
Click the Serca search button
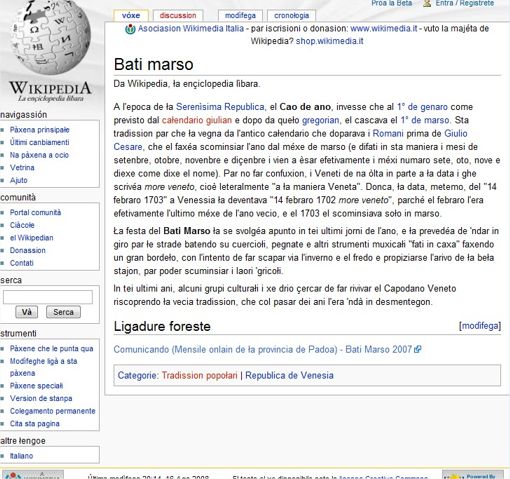point(63,312)
